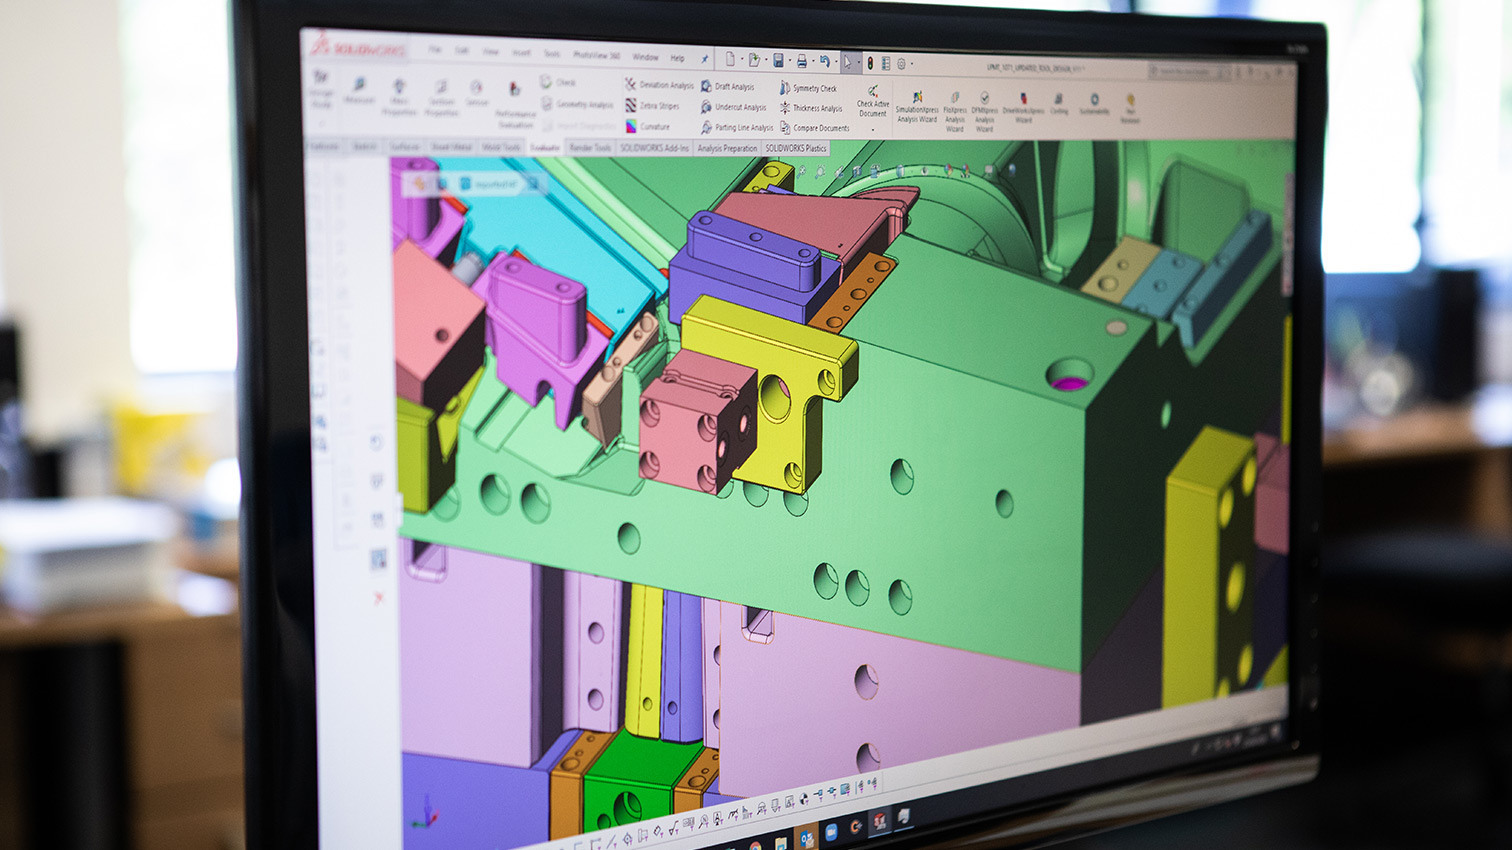Toggle Undercut Analysis
Viewport: 1512px width, 850px height.
point(734,107)
